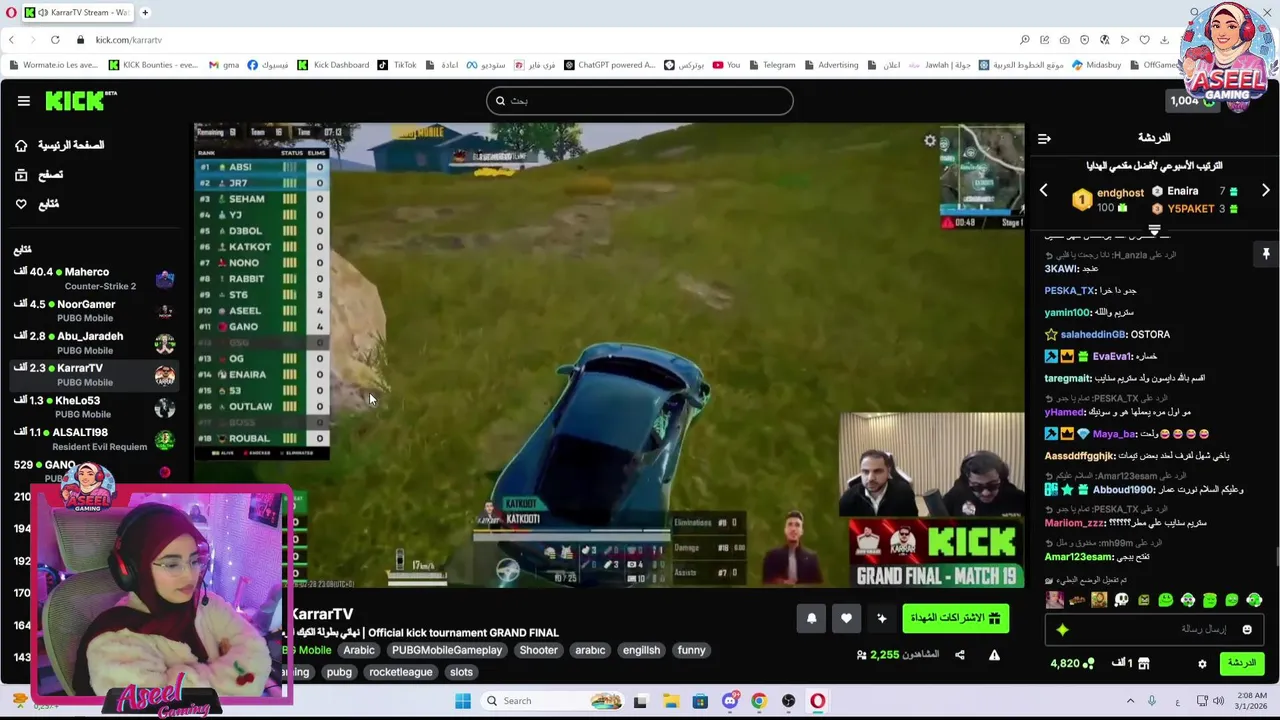Open the KarrarTV Stream browser tab
Viewport: 1280px width, 720px height.
(76, 12)
